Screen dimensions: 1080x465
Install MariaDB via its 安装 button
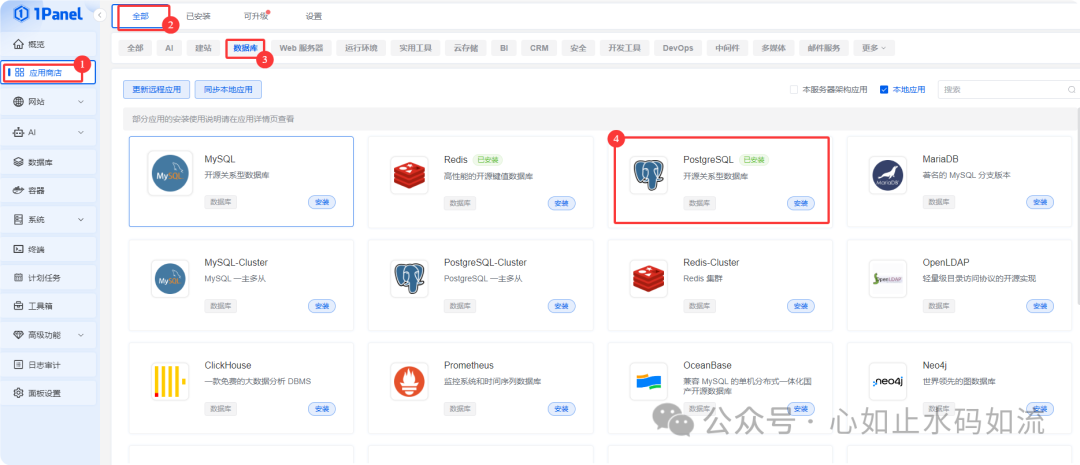point(1040,203)
